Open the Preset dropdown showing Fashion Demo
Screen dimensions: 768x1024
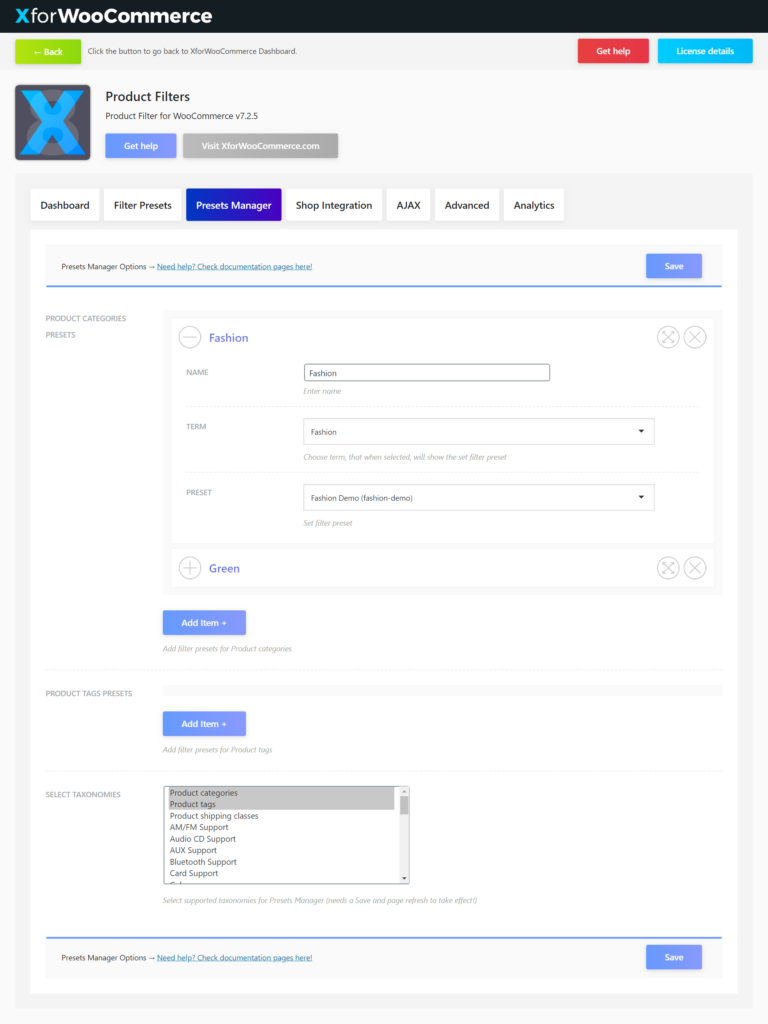click(479, 498)
